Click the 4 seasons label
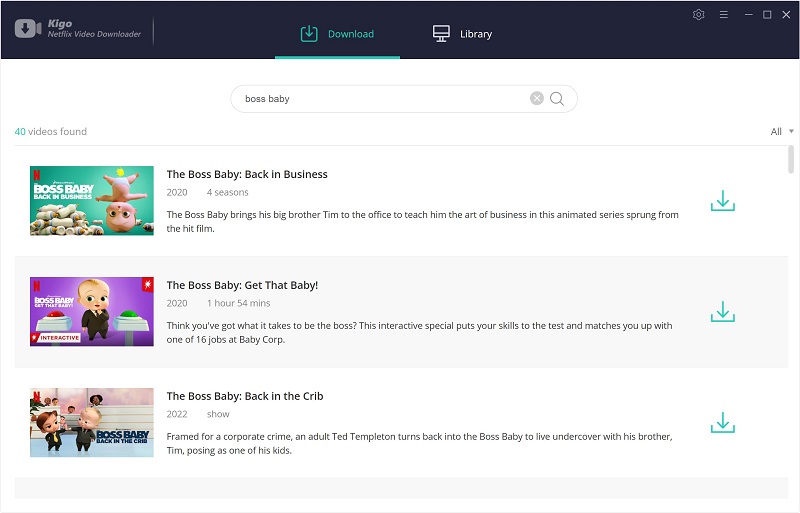This screenshot has width=800, height=513. (x=228, y=192)
